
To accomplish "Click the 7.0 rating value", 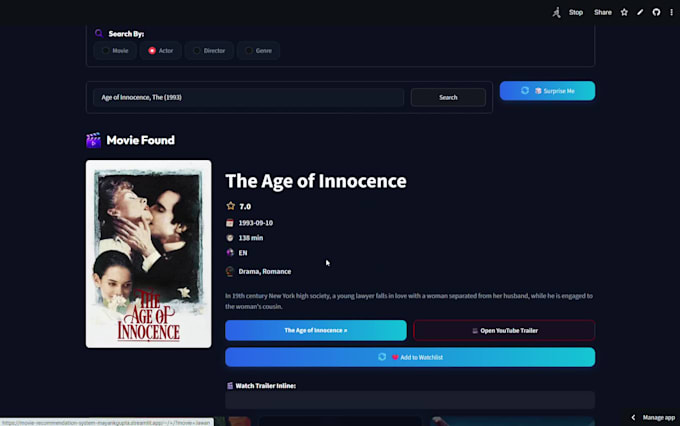I will [245, 206].
